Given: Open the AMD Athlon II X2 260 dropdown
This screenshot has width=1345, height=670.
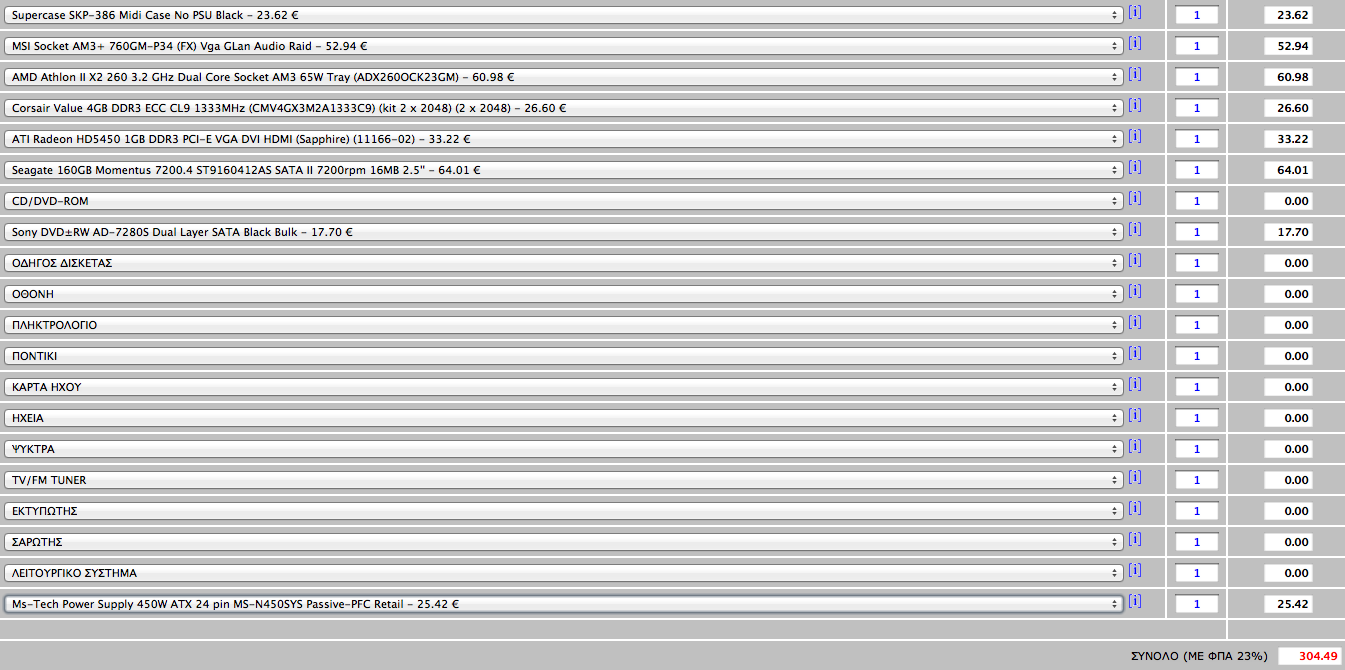Looking at the screenshot, I should tap(564, 77).
